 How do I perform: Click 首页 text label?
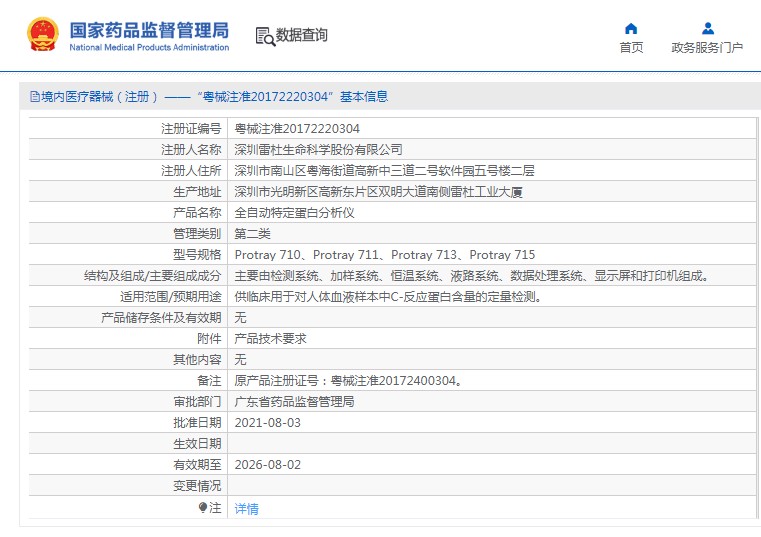[x=631, y=48]
